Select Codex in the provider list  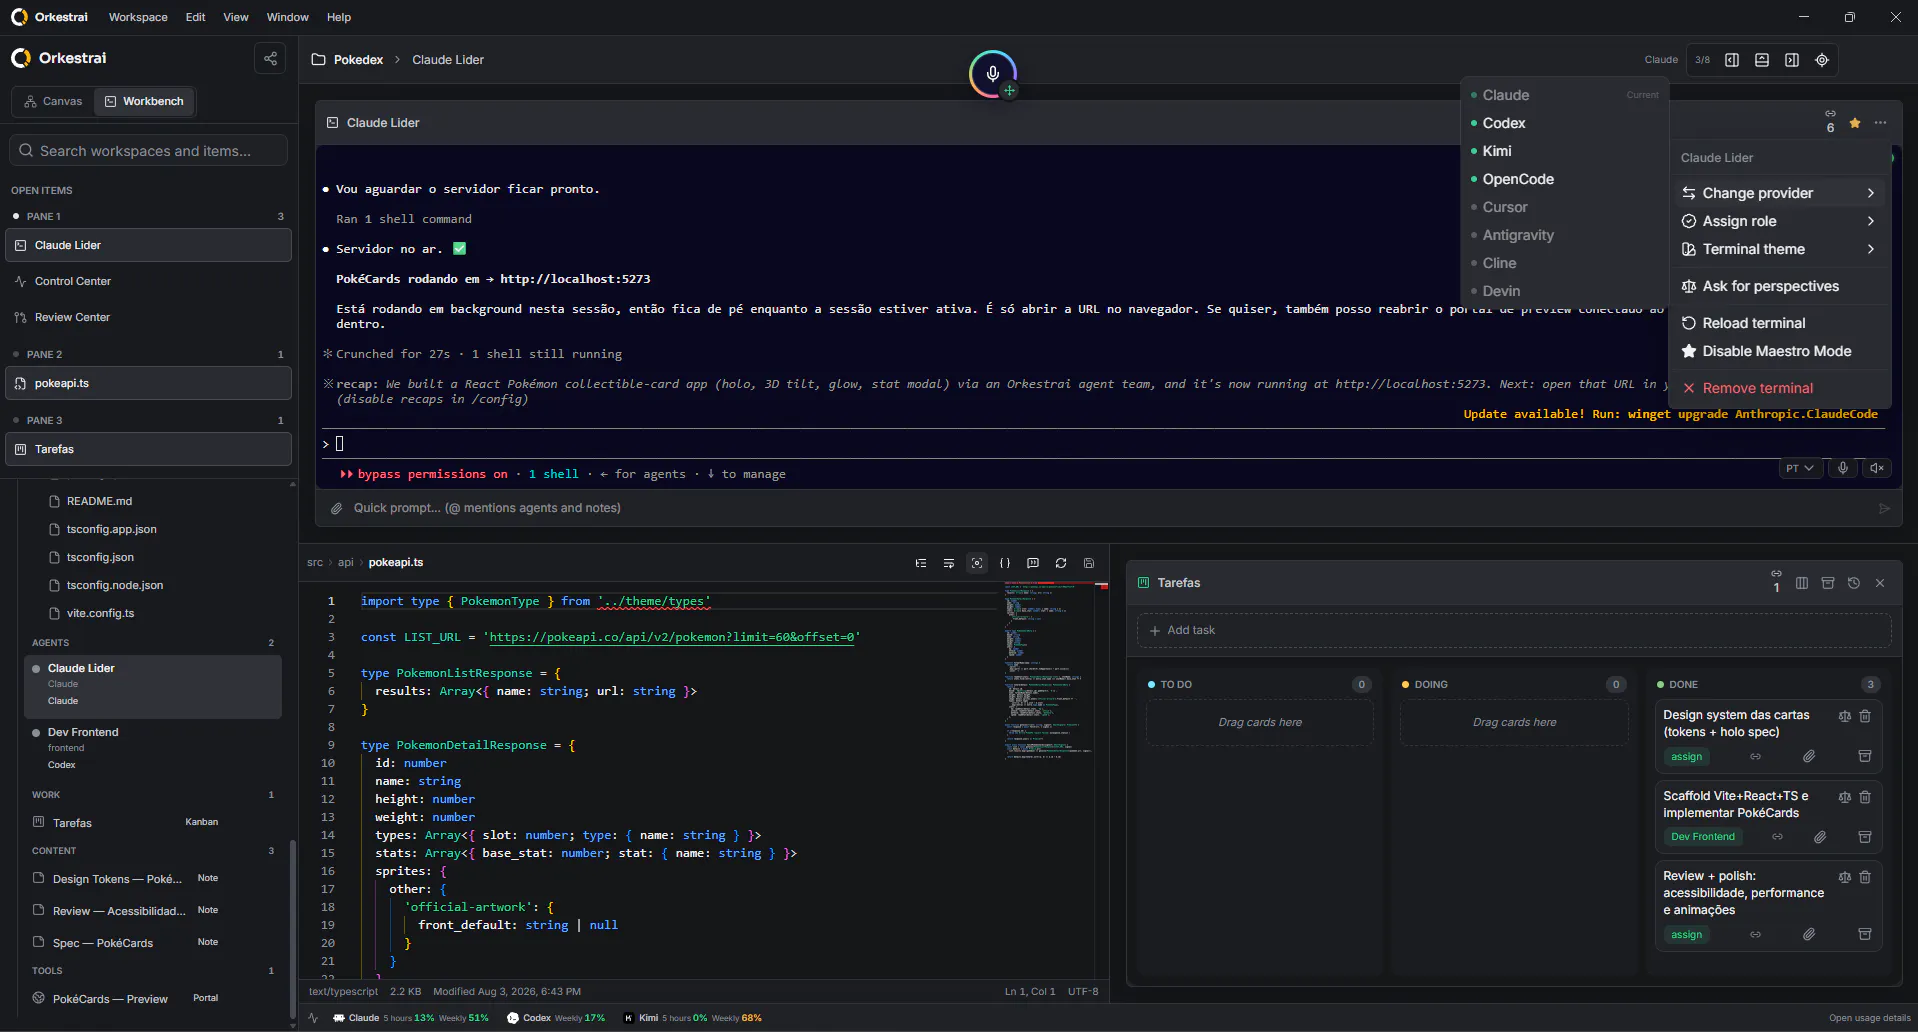pyautogui.click(x=1564, y=123)
